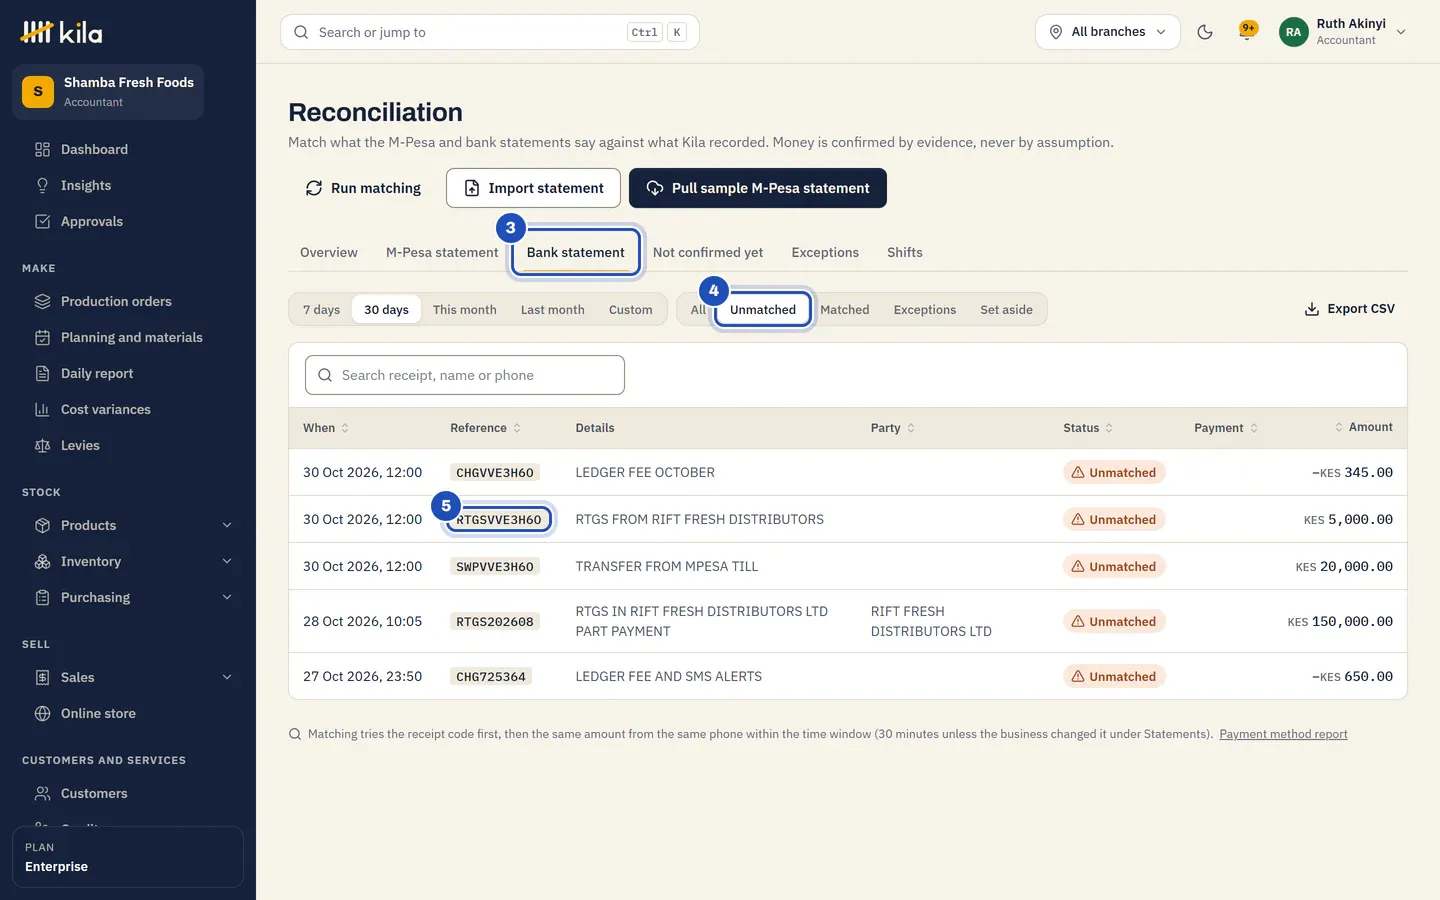
Task: Sort table by When column
Action: click(x=326, y=428)
